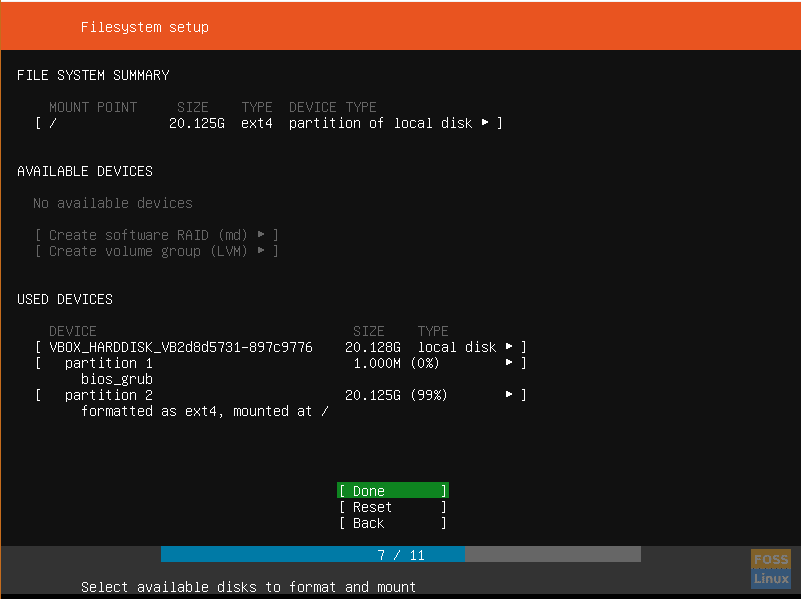The height and width of the screenshot is (599, 801).
Task: Click the 1.000M (0%) size value
Action: 396,363
